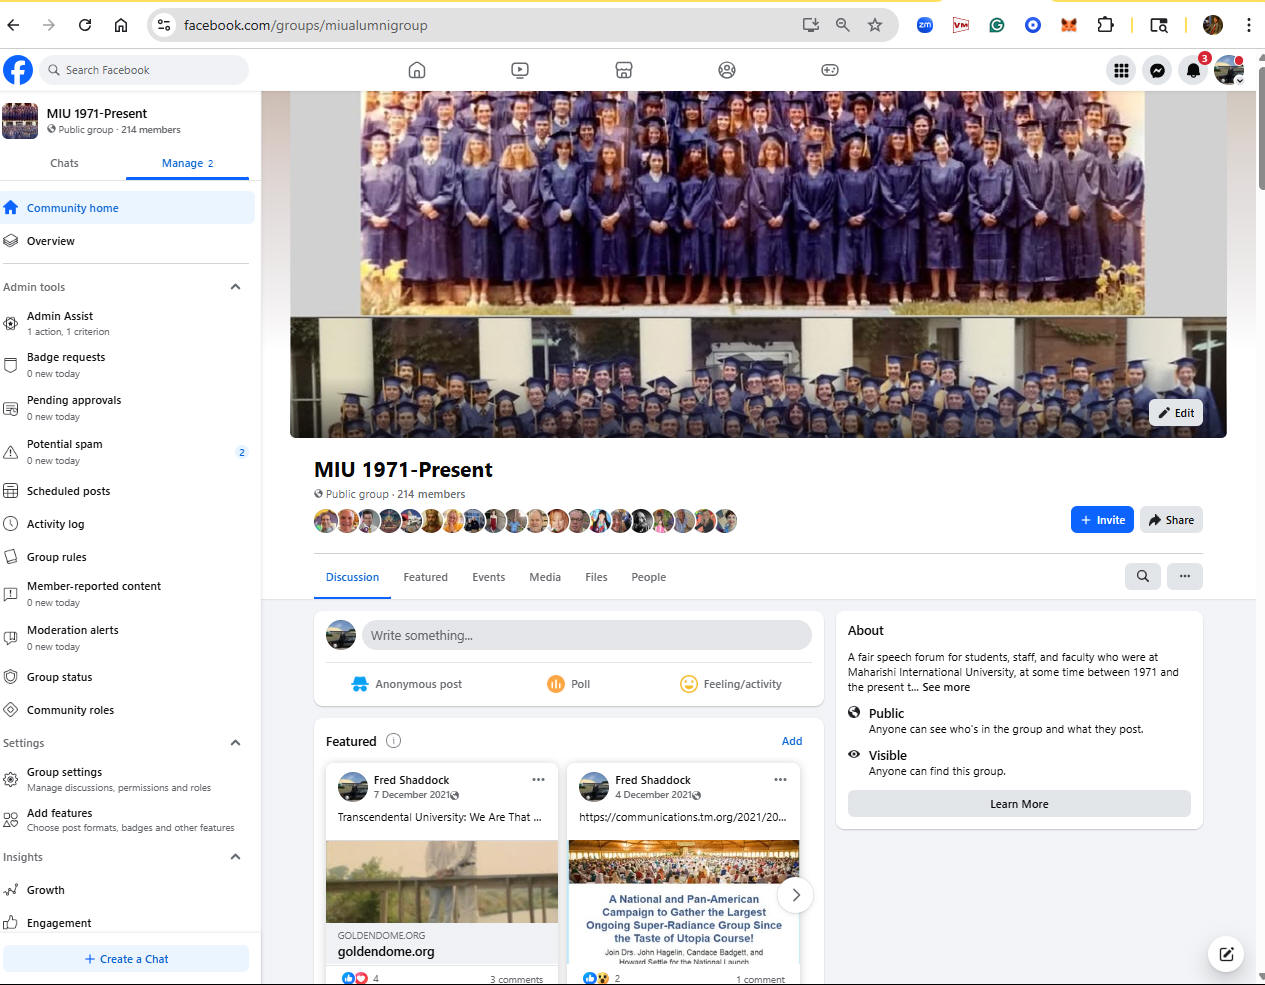Click the browser home icon
Image resolution: width=1265 pixels, height=985 pixels.
(121, 25)
